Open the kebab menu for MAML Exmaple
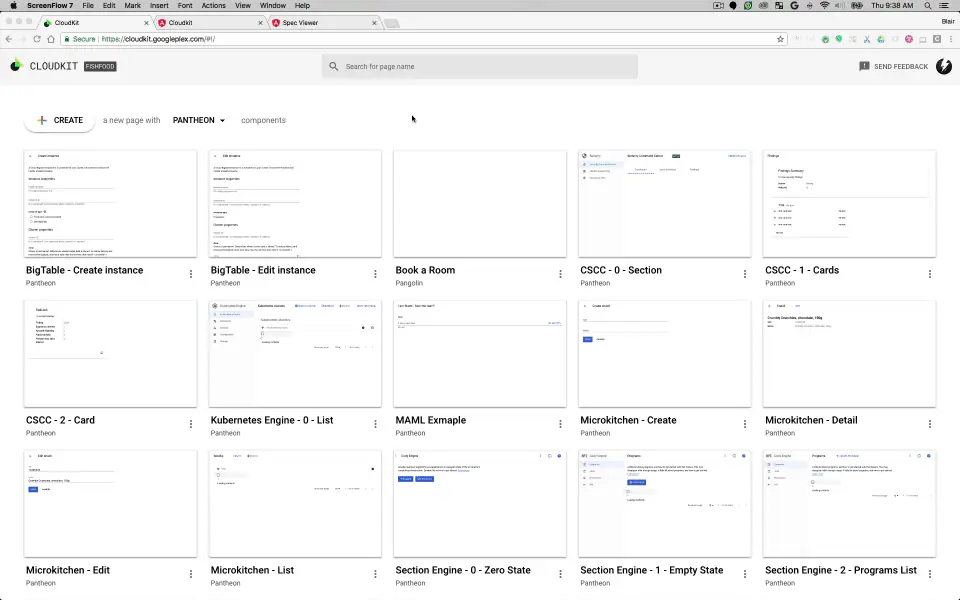This screenshot has height=600, width=960. point(560,424)
